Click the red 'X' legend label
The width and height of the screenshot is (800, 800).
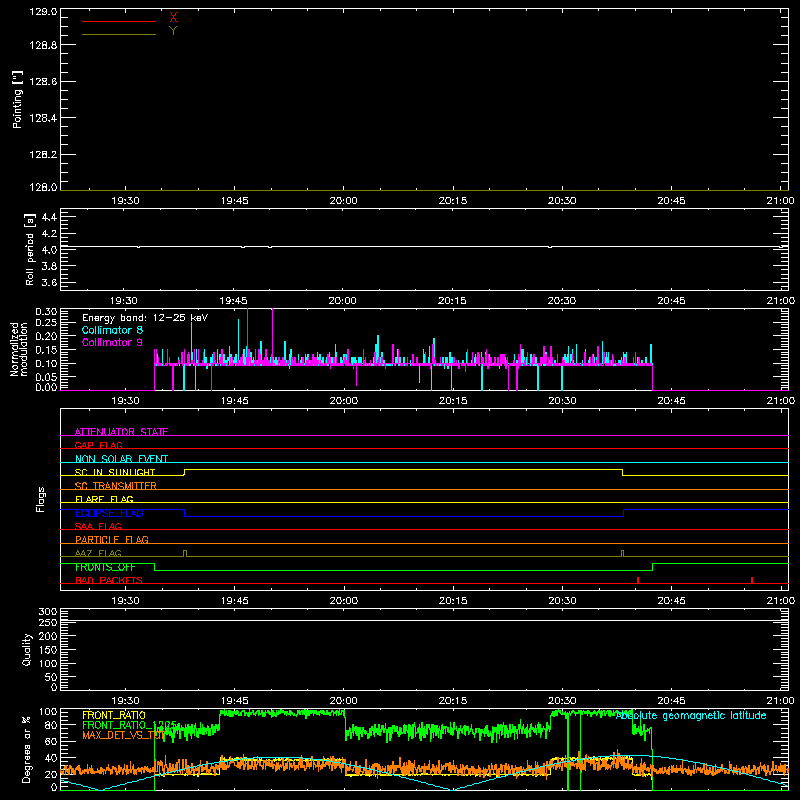(x=173, y=18)
